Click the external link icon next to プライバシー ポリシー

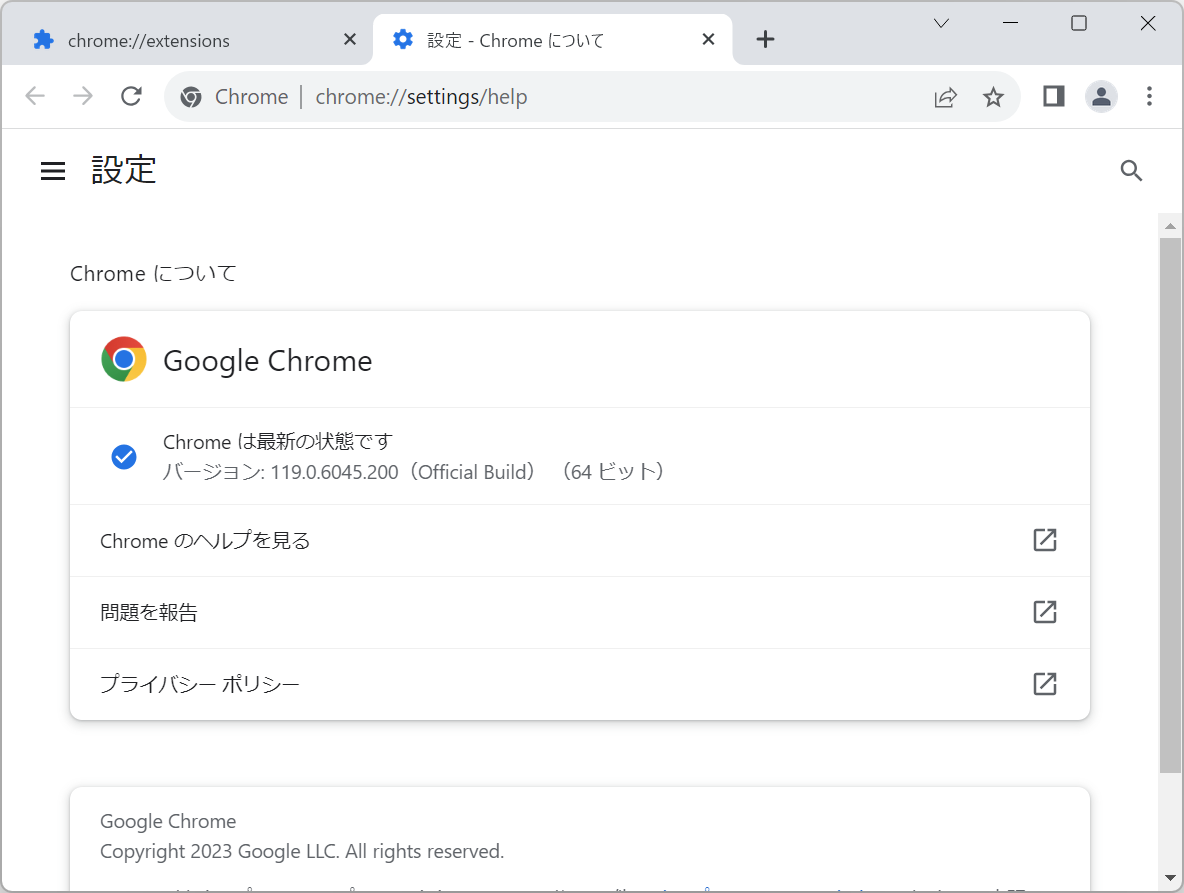pos(1044,684)
